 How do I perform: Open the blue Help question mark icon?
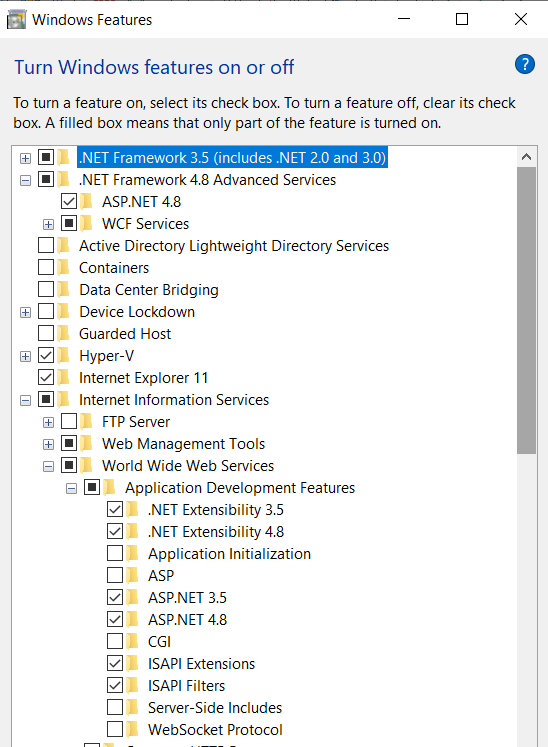click(525, 64)
